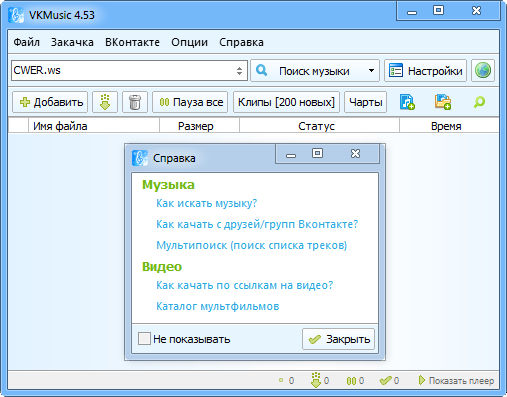Open the Файл menu

click(x=26, y=42)
